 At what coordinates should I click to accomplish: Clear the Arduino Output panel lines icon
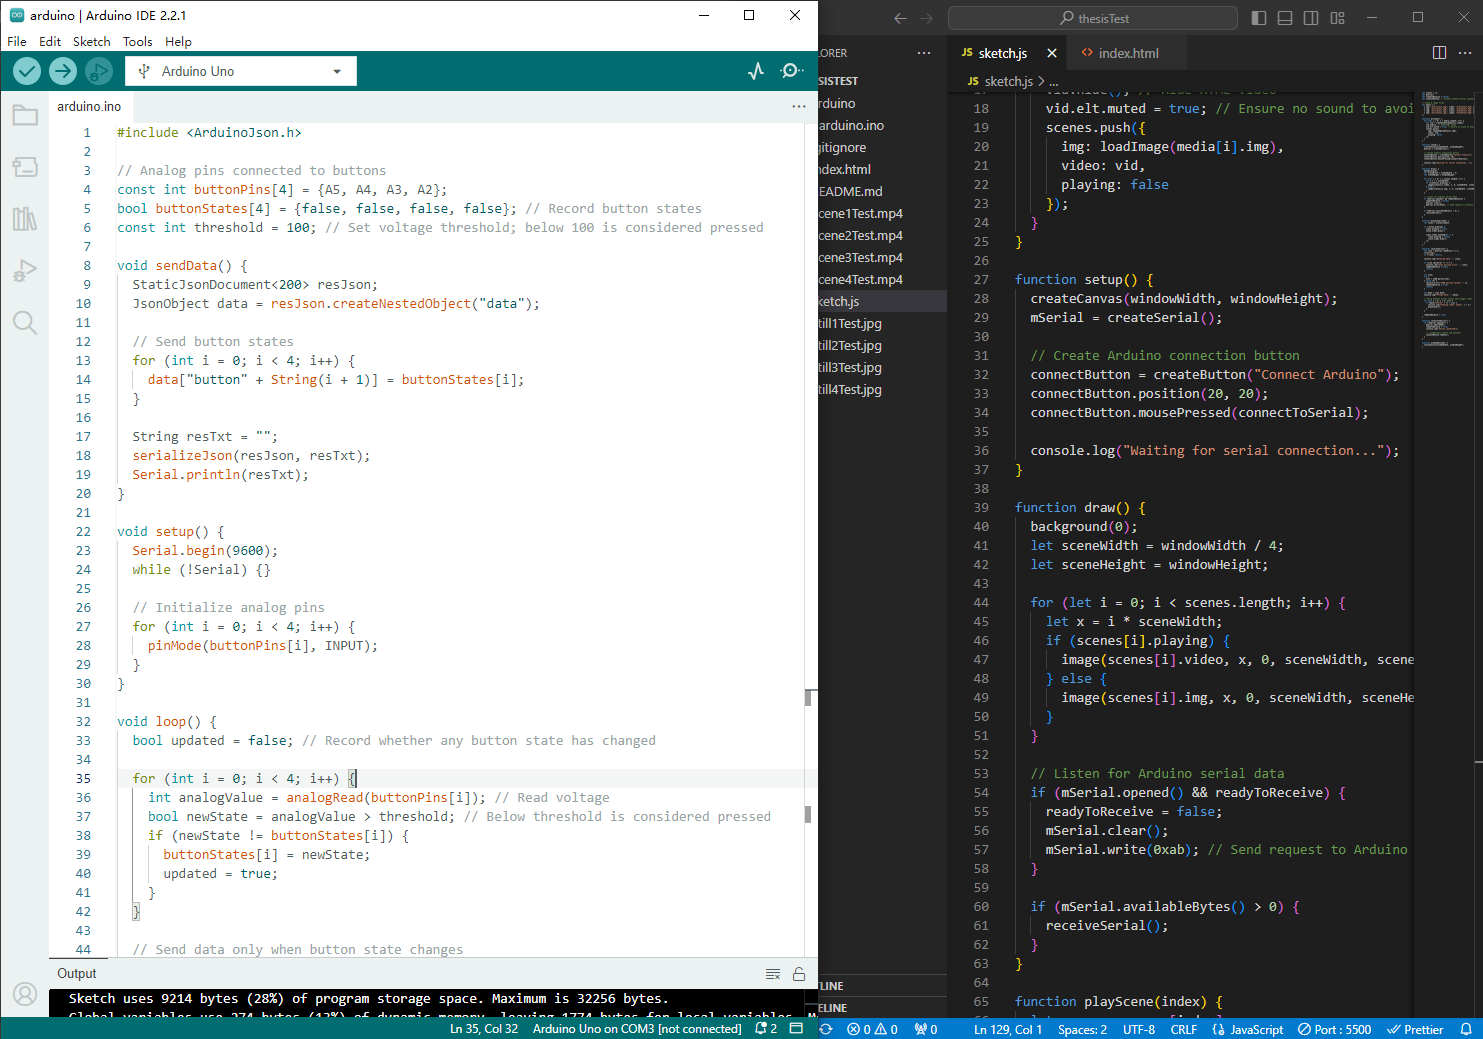point(773,974)
